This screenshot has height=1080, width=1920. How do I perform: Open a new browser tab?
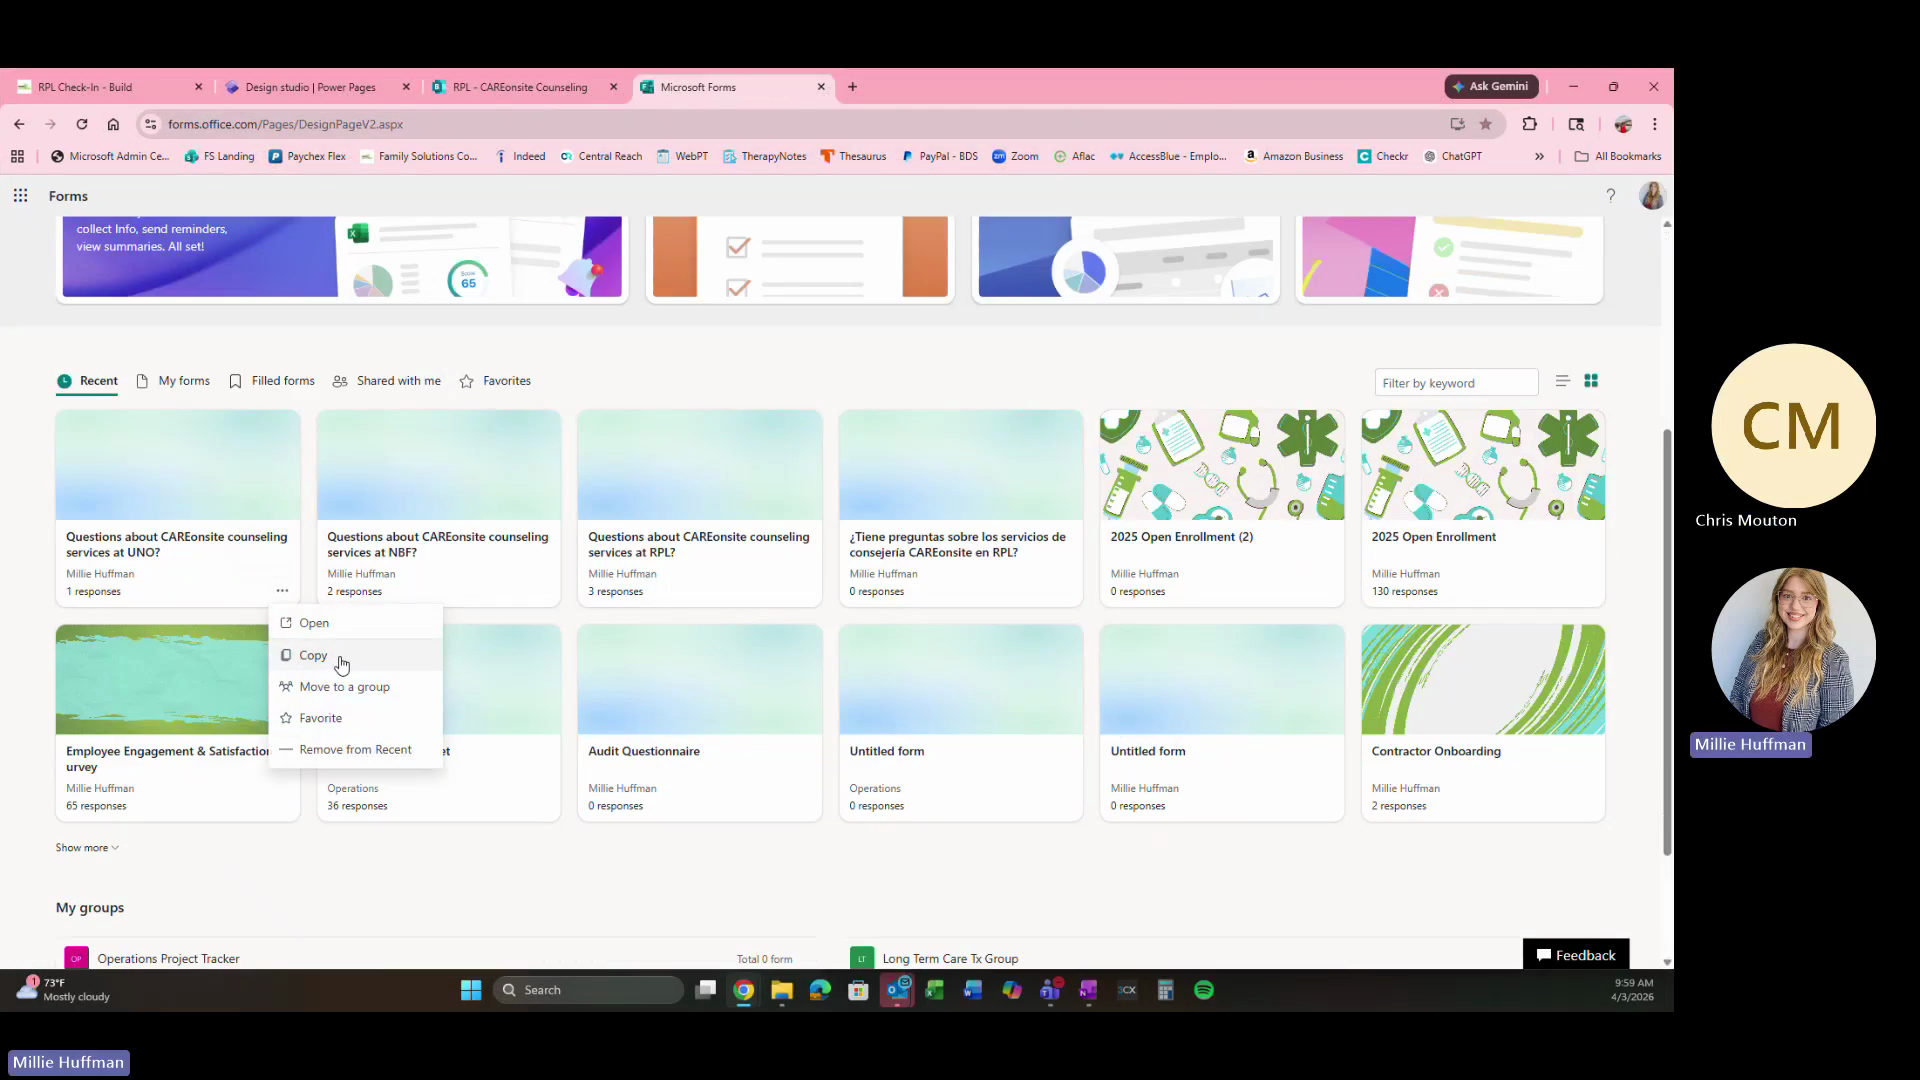click(x=853, y=87)
